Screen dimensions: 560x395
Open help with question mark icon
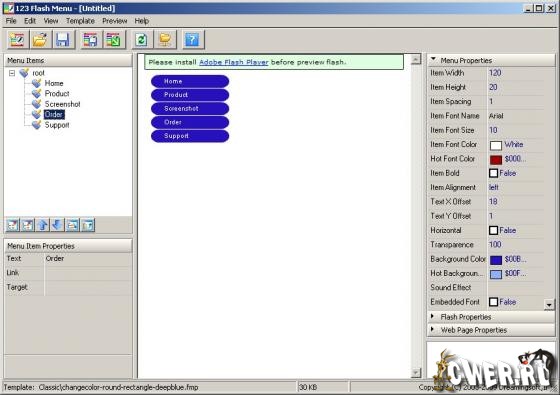pyautogui.click(x=192, y=40)
